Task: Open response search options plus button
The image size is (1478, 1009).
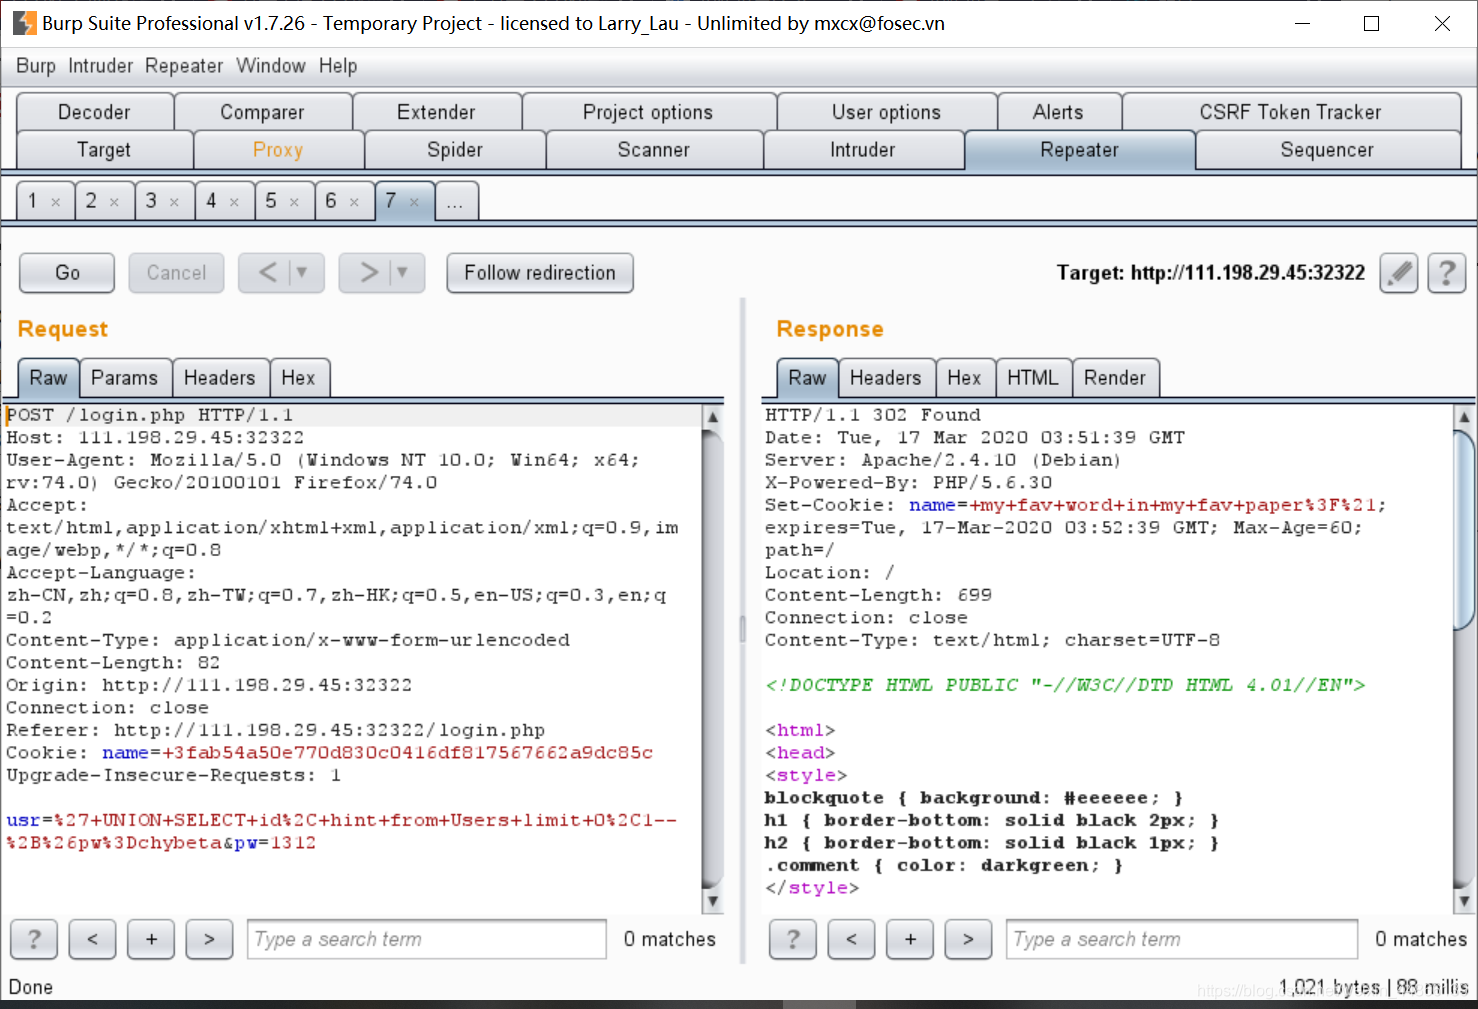Action: point(911,939)
